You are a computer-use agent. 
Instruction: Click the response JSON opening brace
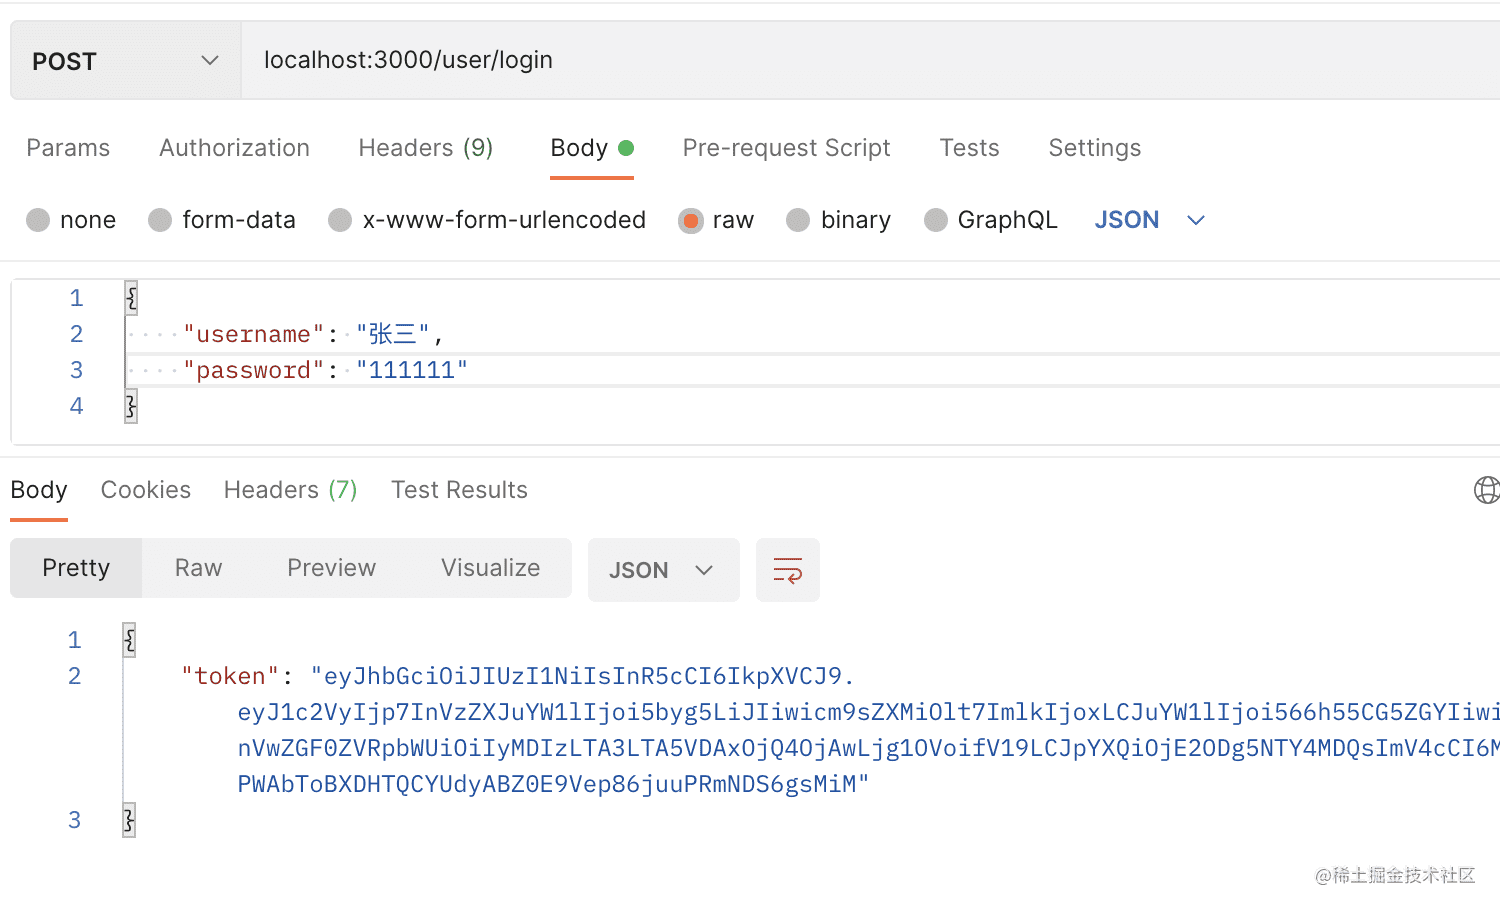coord(129,640)
